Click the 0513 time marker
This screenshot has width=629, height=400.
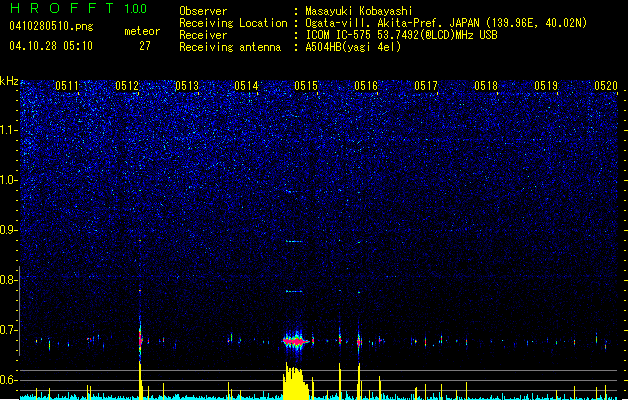coord(187,86)
